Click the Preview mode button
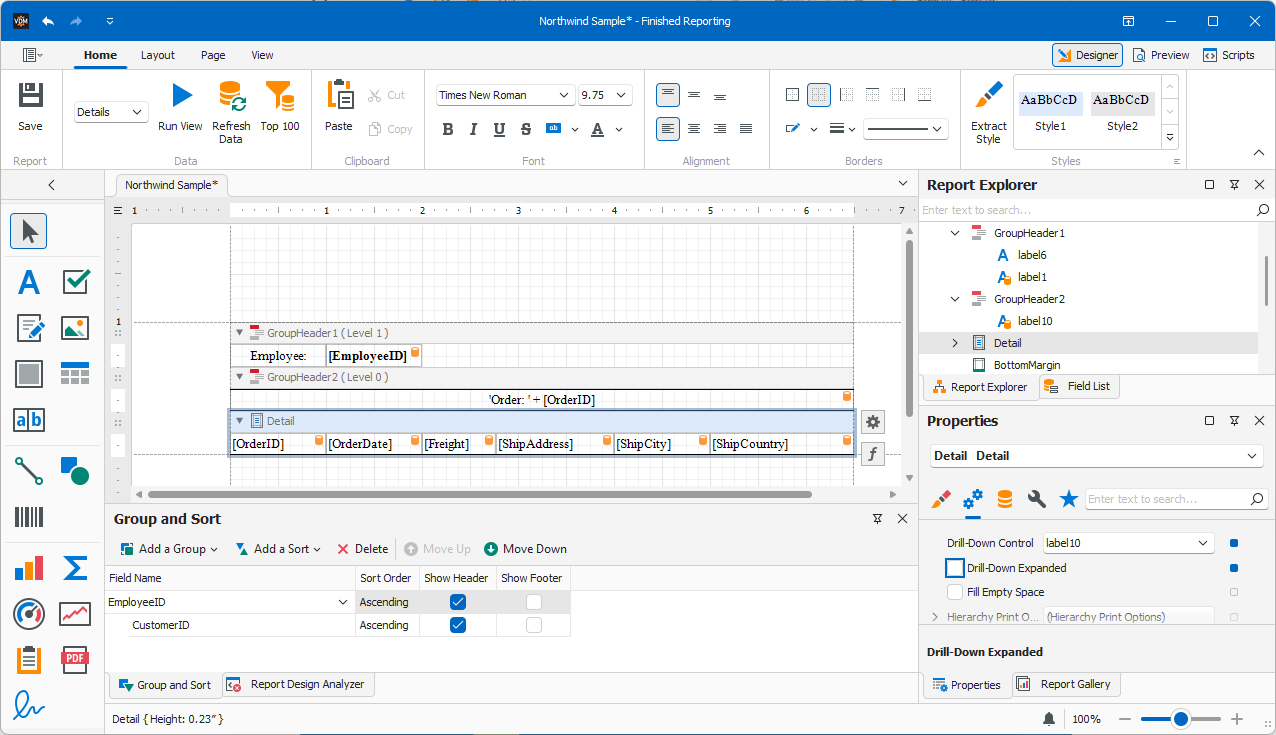Image resolution: width=1276 pixels, height=735 pixels. pyautogui.click(x=1160, y=55)
